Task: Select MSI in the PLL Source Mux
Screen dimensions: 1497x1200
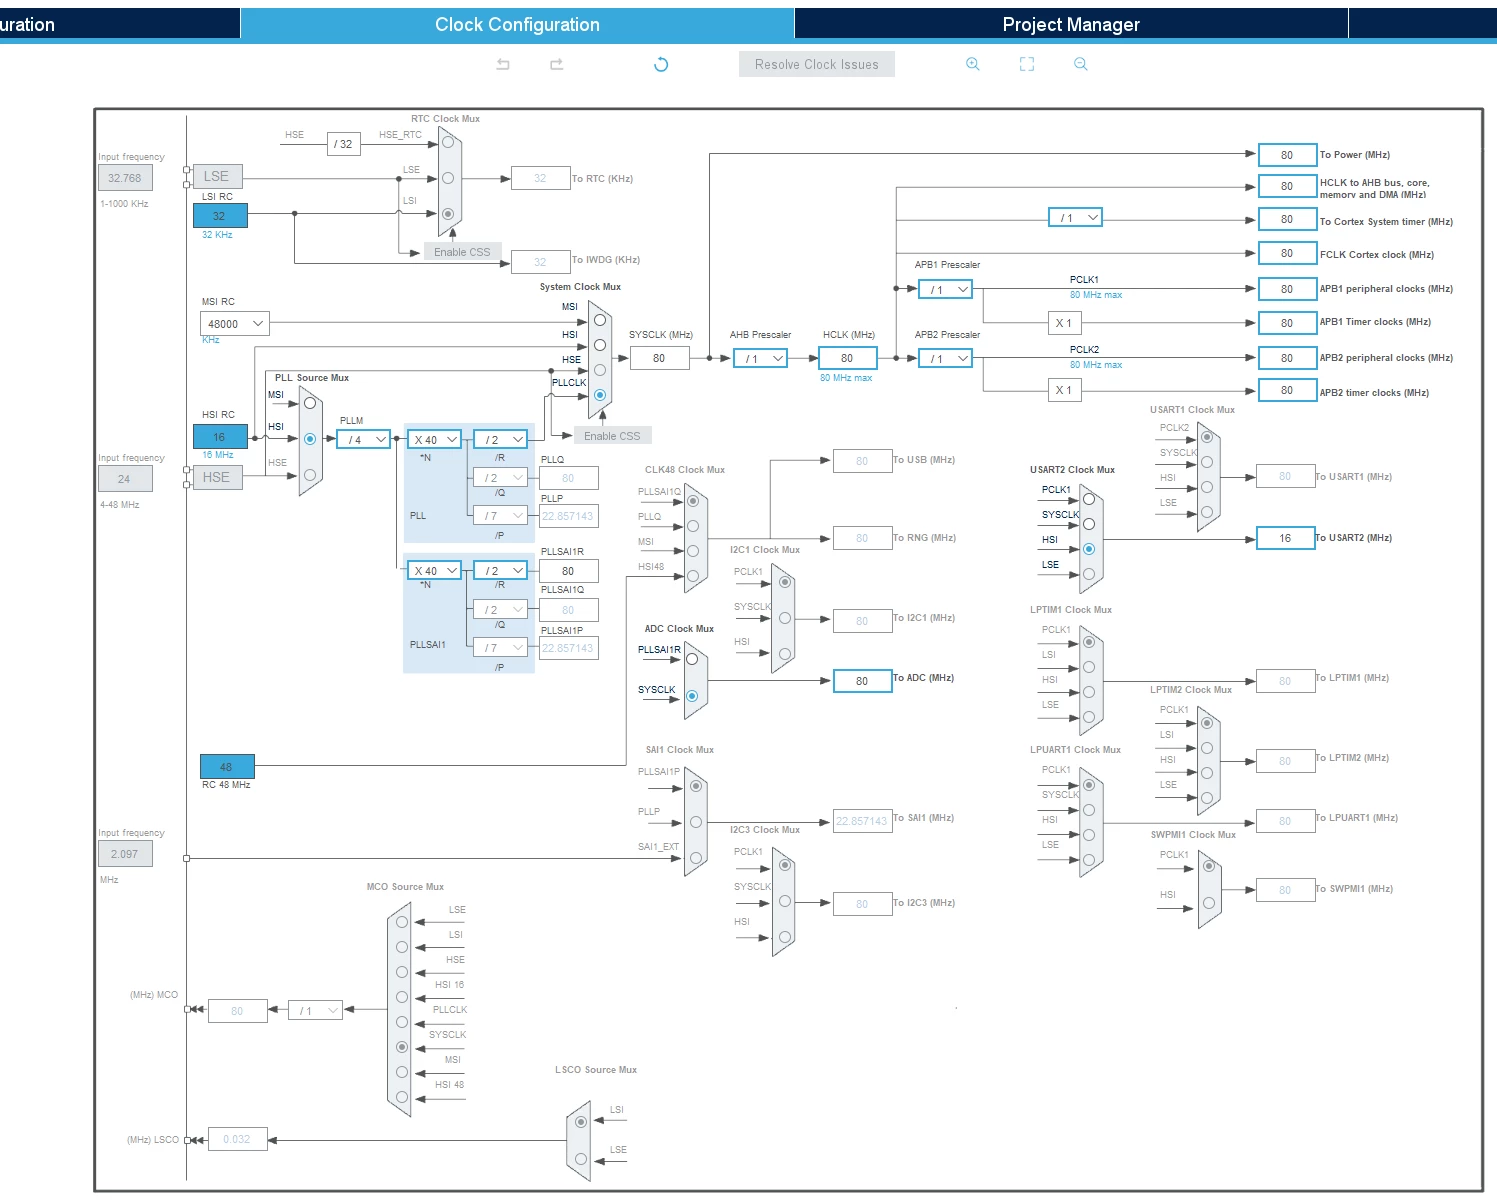Action: (x=310, y=403)
